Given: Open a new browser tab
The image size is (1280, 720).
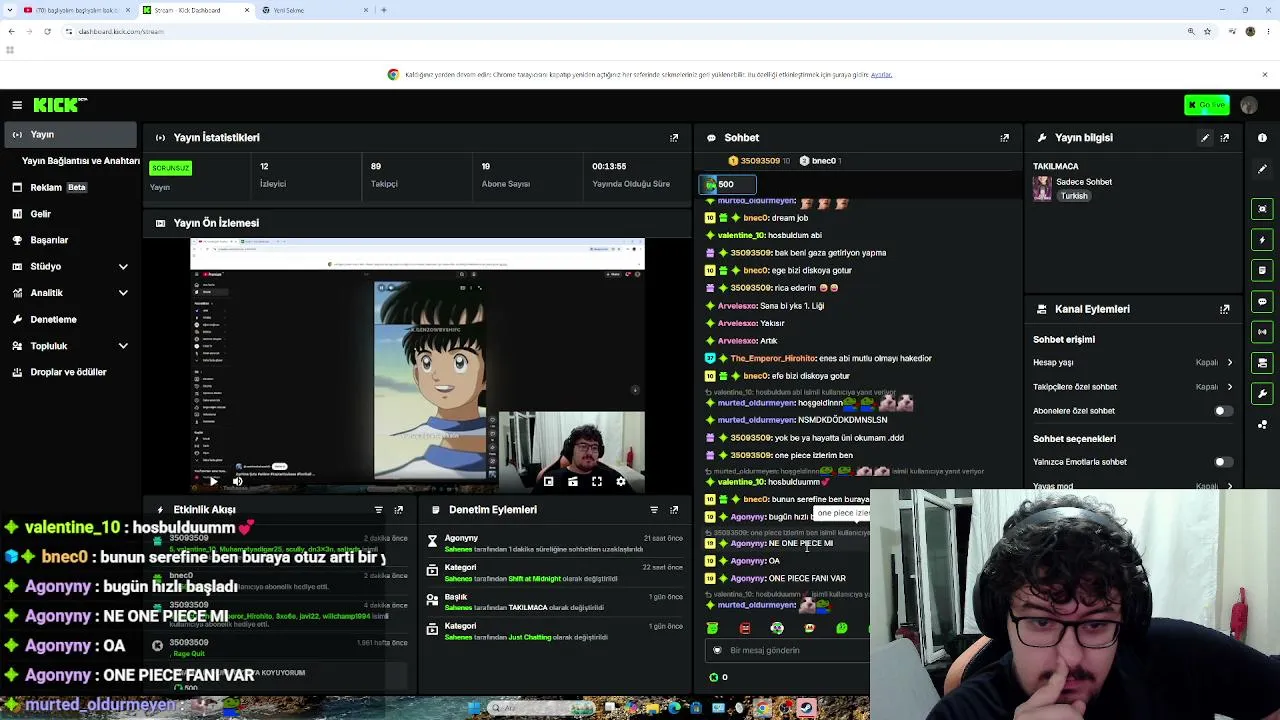Looking at the screenshot, I should click(384, 10).
